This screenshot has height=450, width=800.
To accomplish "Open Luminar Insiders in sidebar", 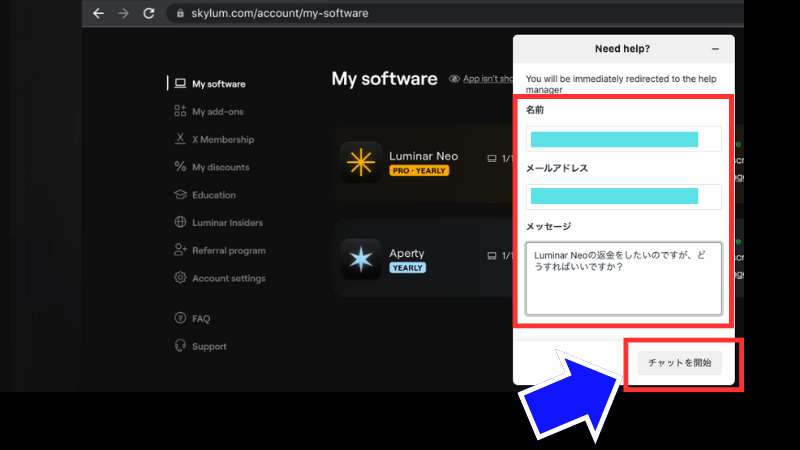I will coord(228,222).
